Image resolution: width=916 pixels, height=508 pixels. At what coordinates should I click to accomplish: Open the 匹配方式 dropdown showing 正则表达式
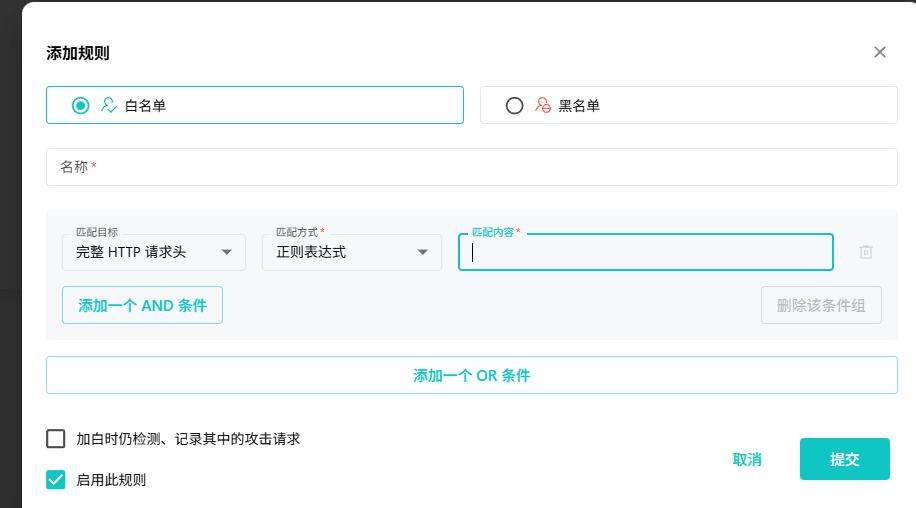338,252
